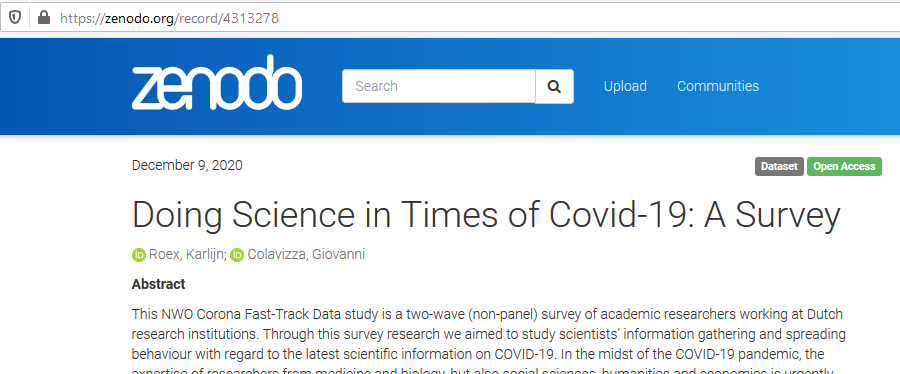This screenshot has height=374, width=900.
Task: Open Karlijn Roex's ORCID icon
Action: point(138,255)
